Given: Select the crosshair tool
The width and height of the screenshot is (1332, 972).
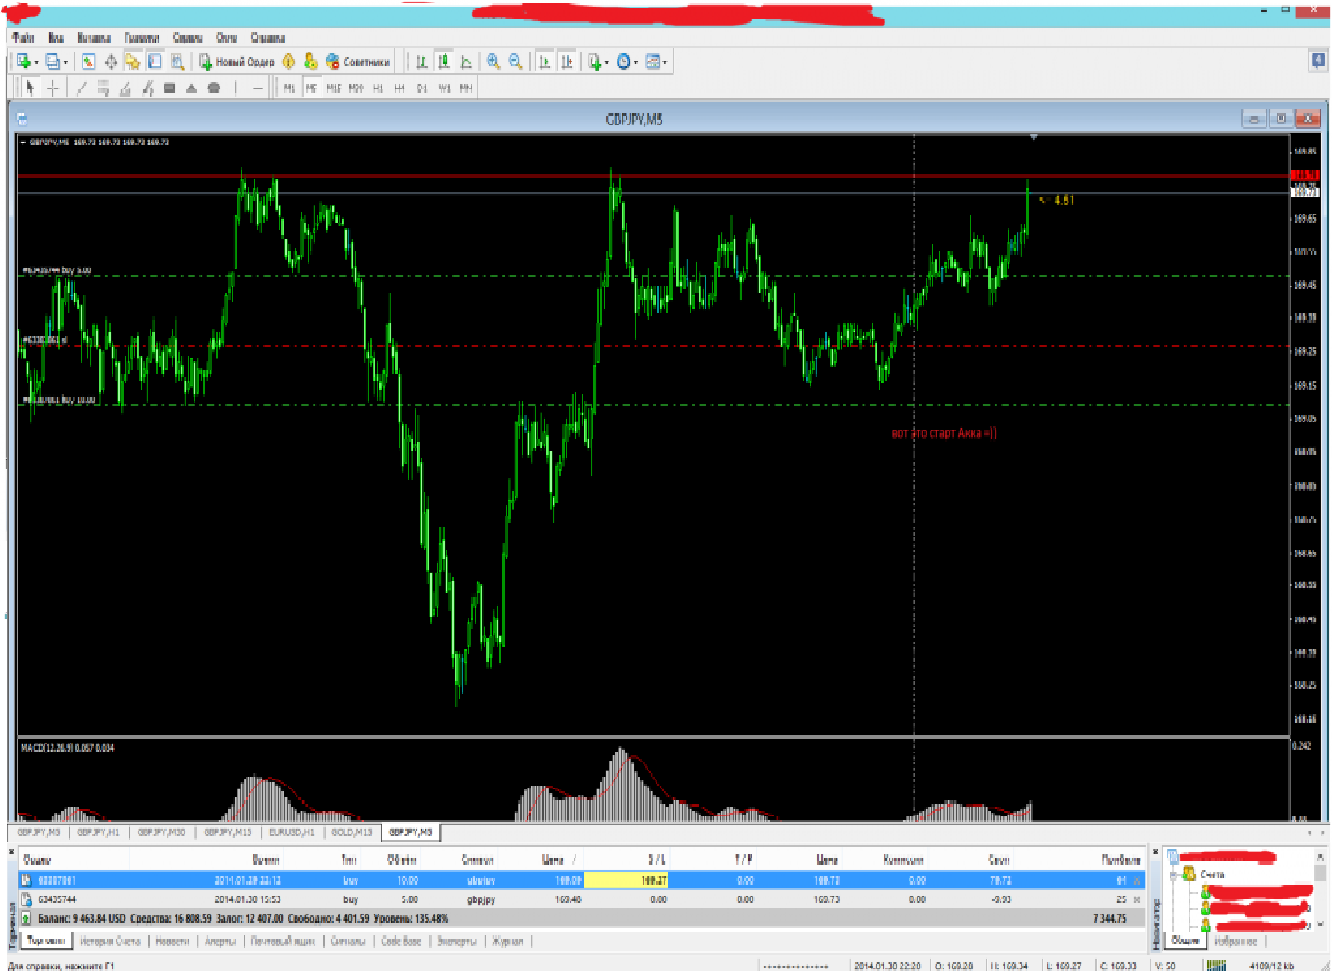Looking at the screenshot, I should click(x=53, y=88).
